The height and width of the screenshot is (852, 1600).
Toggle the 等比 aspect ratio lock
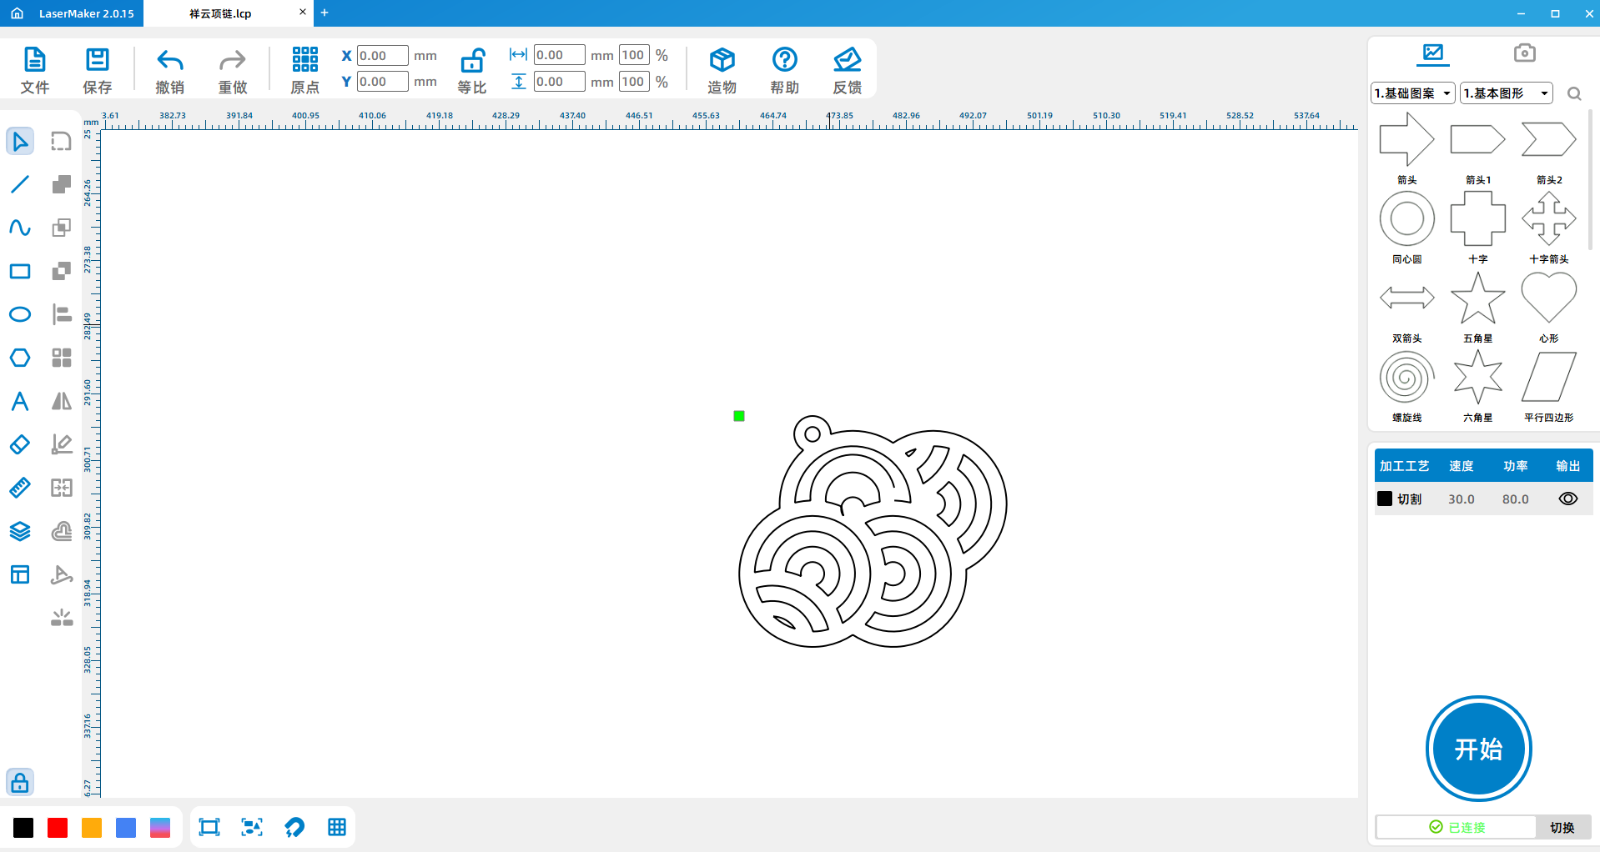472,61
